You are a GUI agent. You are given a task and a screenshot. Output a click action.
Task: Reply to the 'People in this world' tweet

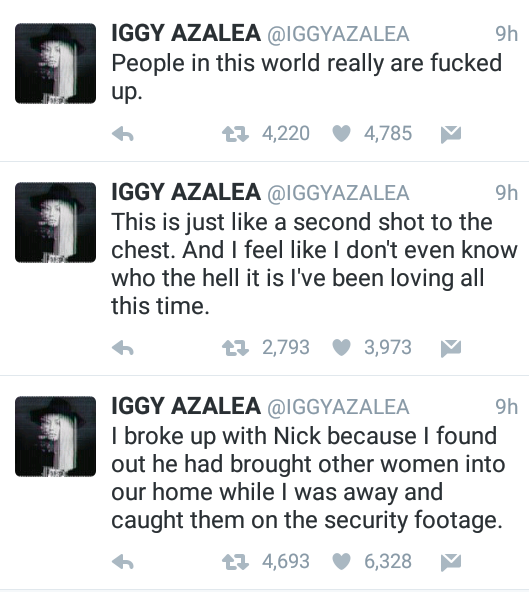coord(123,134)
